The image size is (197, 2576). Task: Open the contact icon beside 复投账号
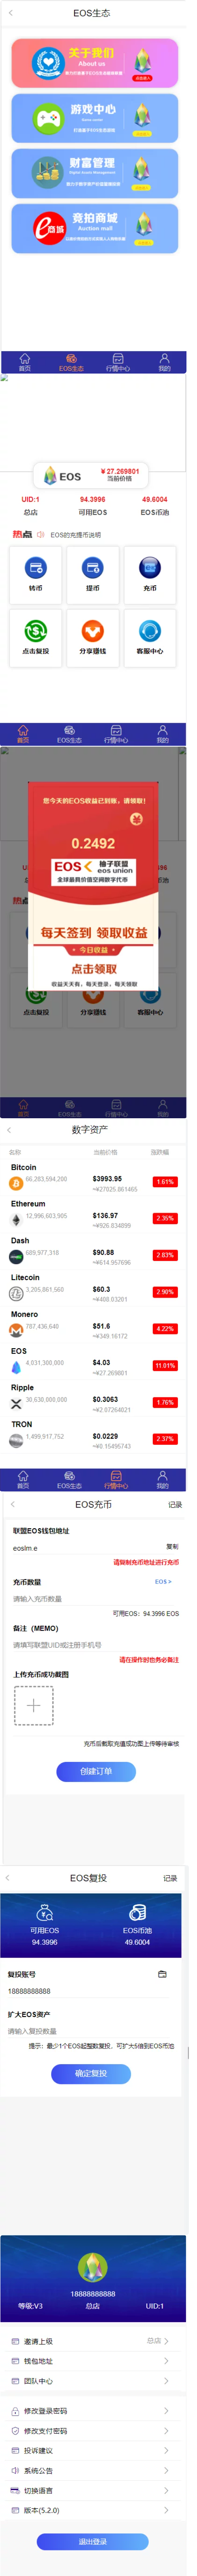(x=162, y=1974)
